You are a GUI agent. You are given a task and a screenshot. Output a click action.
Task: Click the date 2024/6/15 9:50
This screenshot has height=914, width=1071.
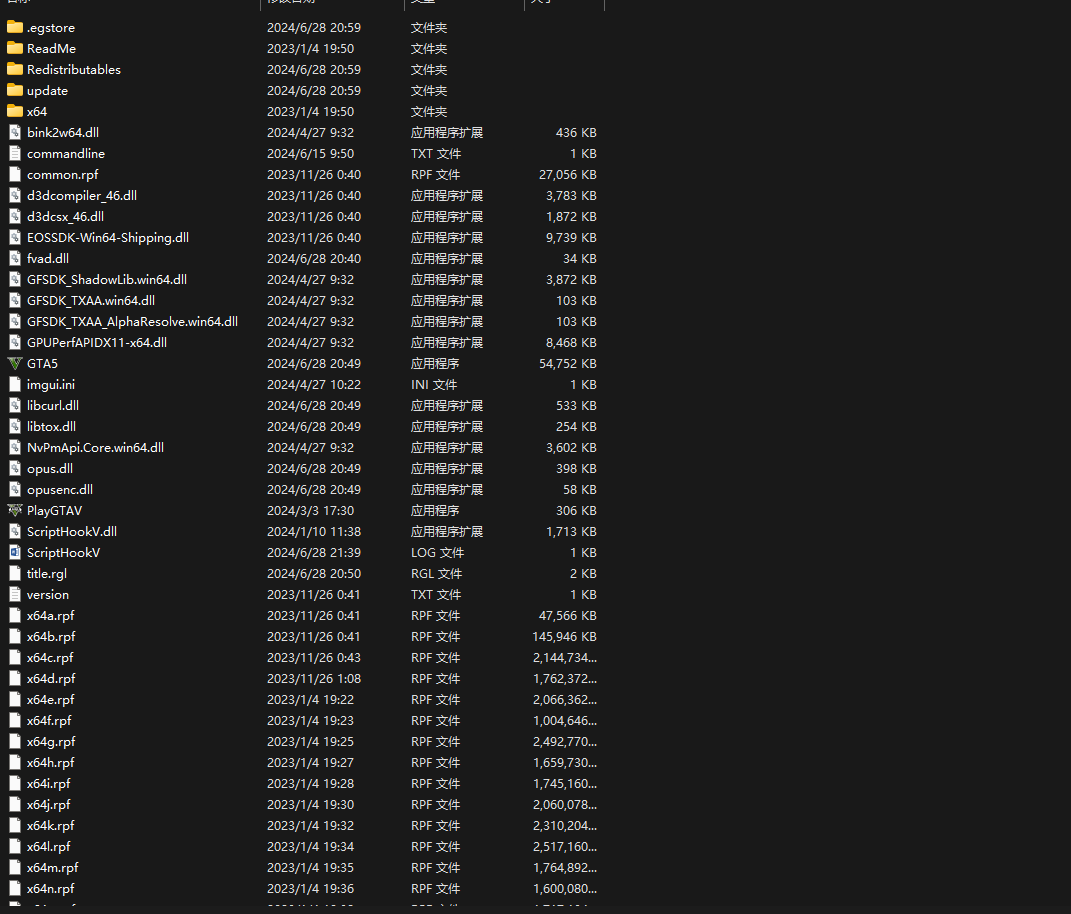pyautogui.click(x=311, y=154)
